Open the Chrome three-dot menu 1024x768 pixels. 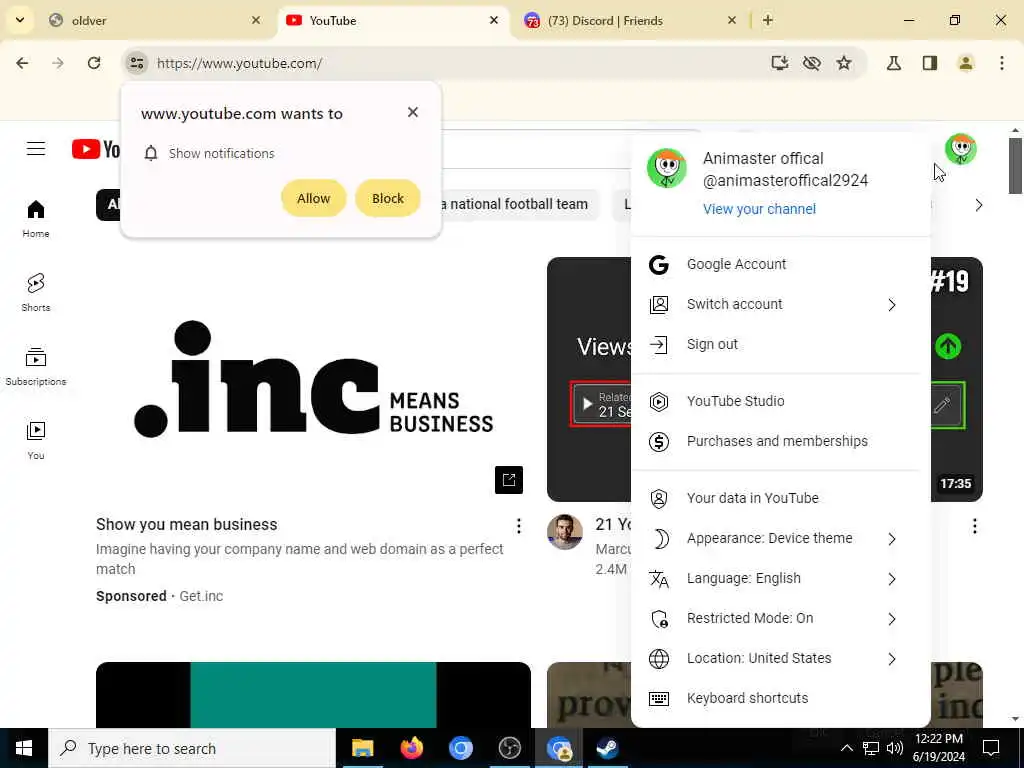pyautogui.click(x=1002, y=63)
